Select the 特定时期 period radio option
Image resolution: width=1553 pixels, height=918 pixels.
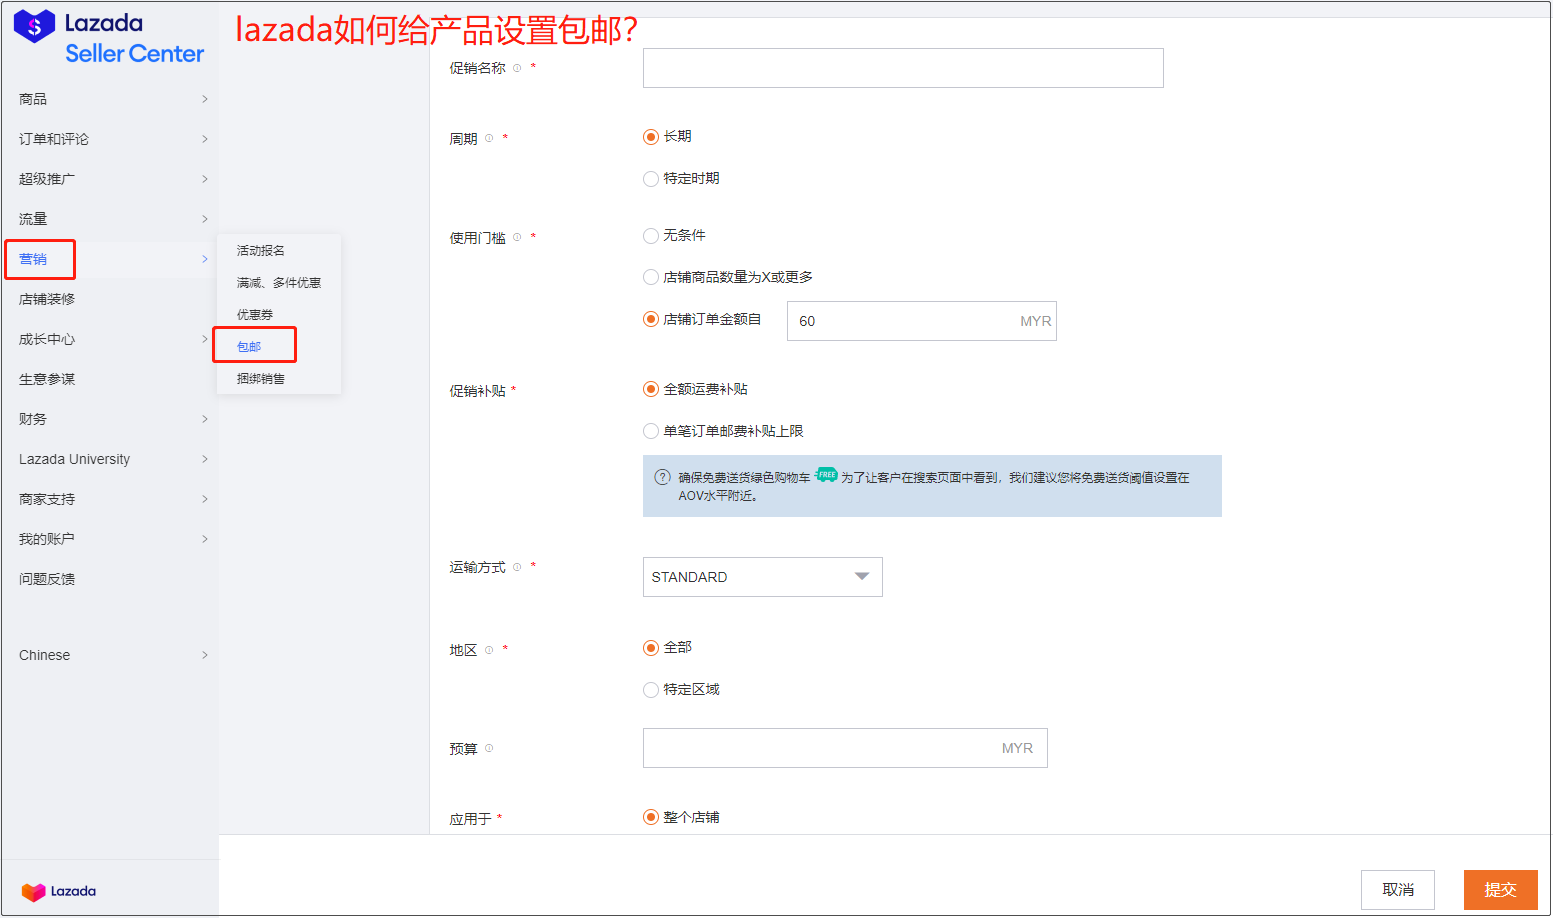tap(651, 179)
